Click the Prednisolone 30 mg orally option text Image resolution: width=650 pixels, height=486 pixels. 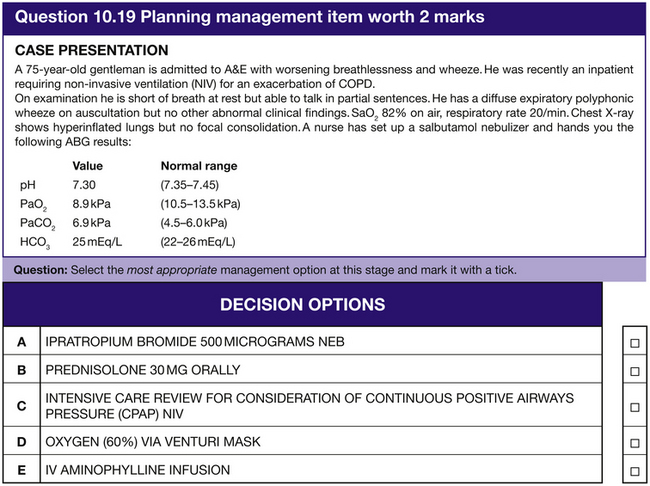pyautogui.click(x=143, y=370)
